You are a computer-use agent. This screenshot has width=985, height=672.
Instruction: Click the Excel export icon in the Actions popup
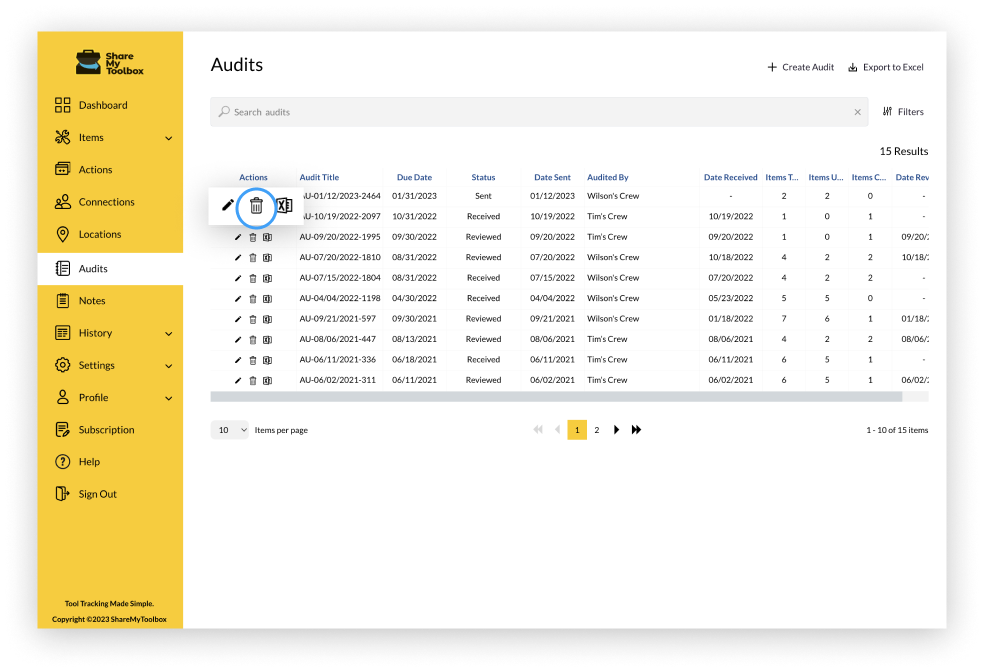point(284,206)
